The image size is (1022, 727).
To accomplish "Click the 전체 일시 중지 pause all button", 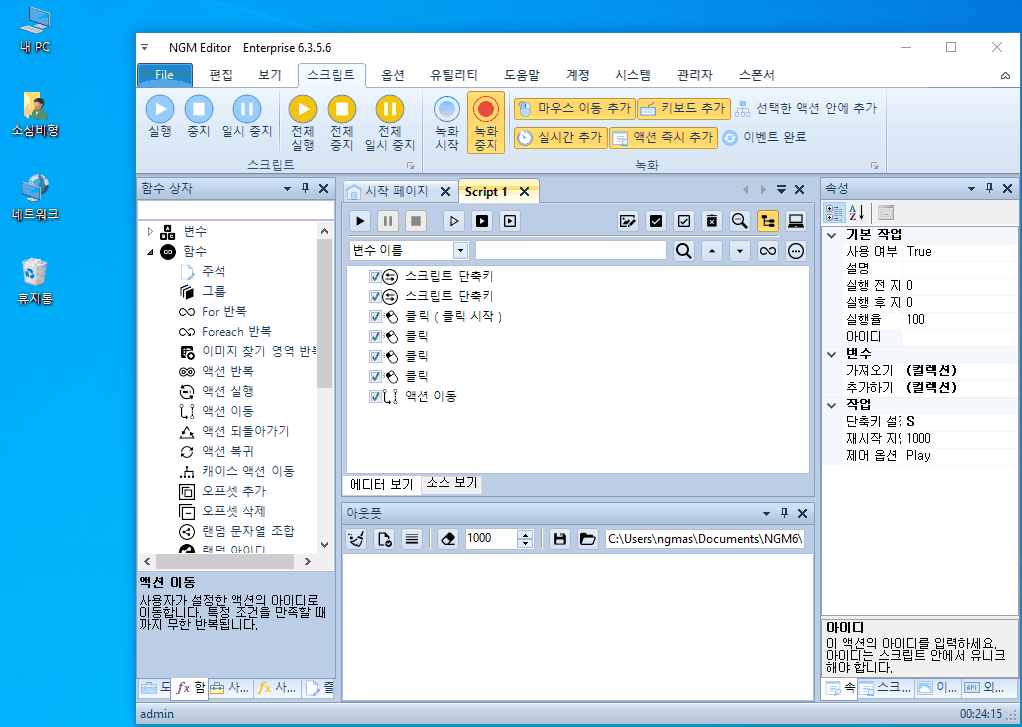I will 390,123.
